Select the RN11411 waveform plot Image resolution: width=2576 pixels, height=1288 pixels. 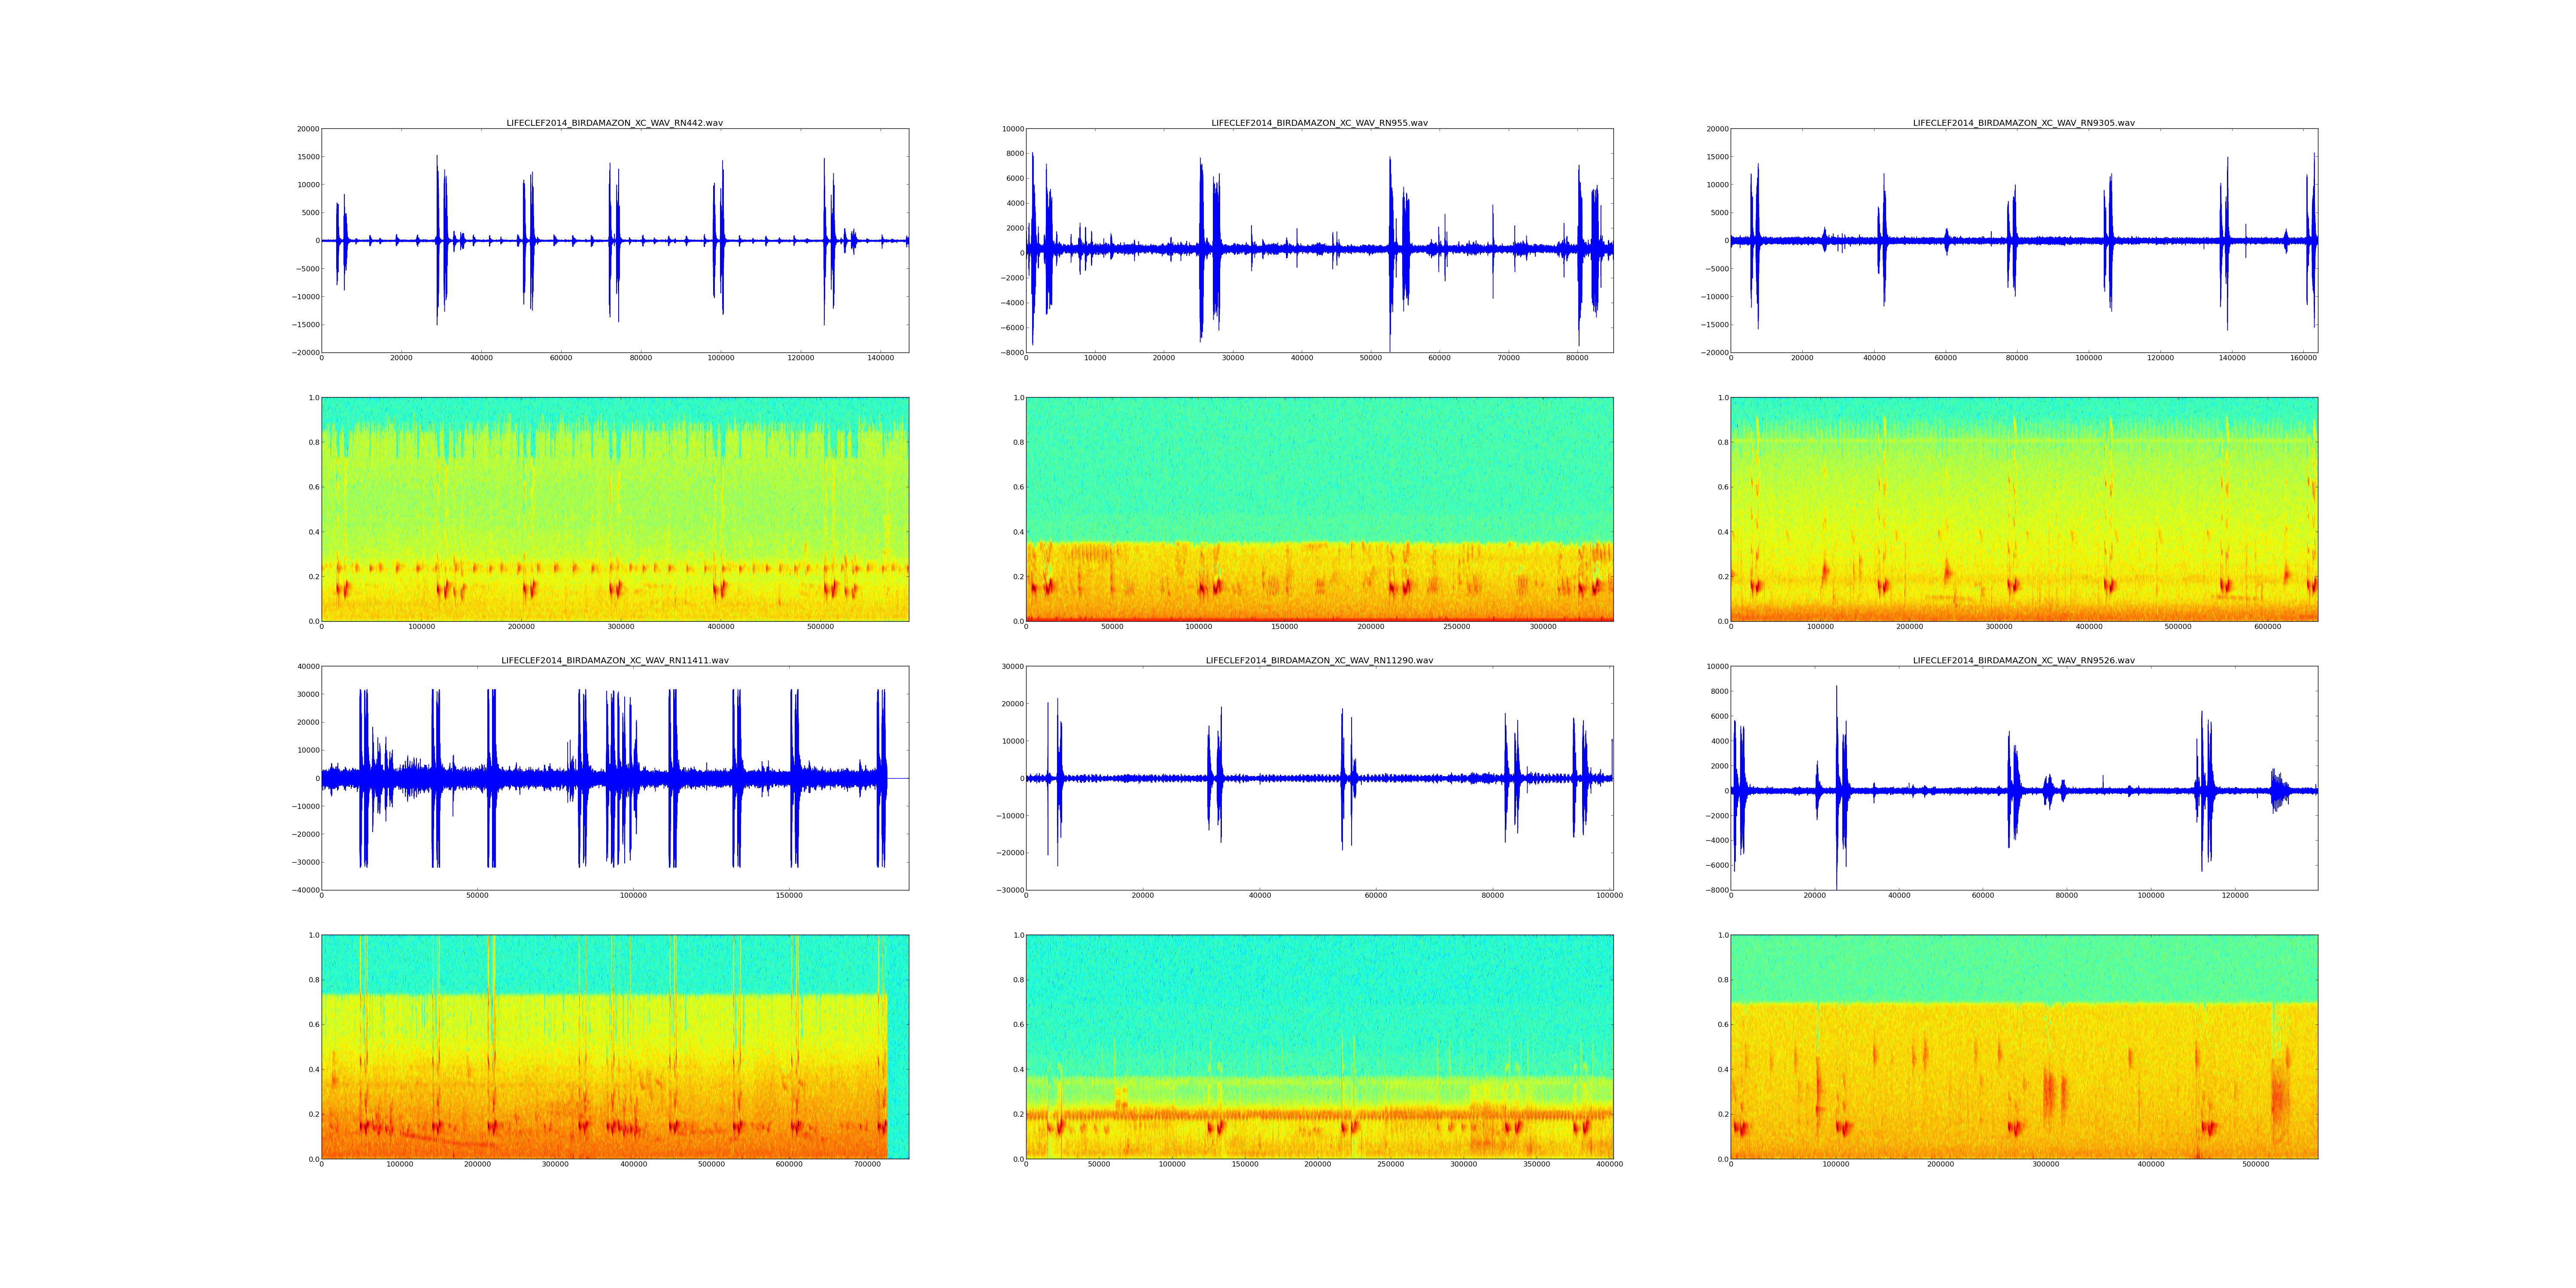tap(614, 777)
